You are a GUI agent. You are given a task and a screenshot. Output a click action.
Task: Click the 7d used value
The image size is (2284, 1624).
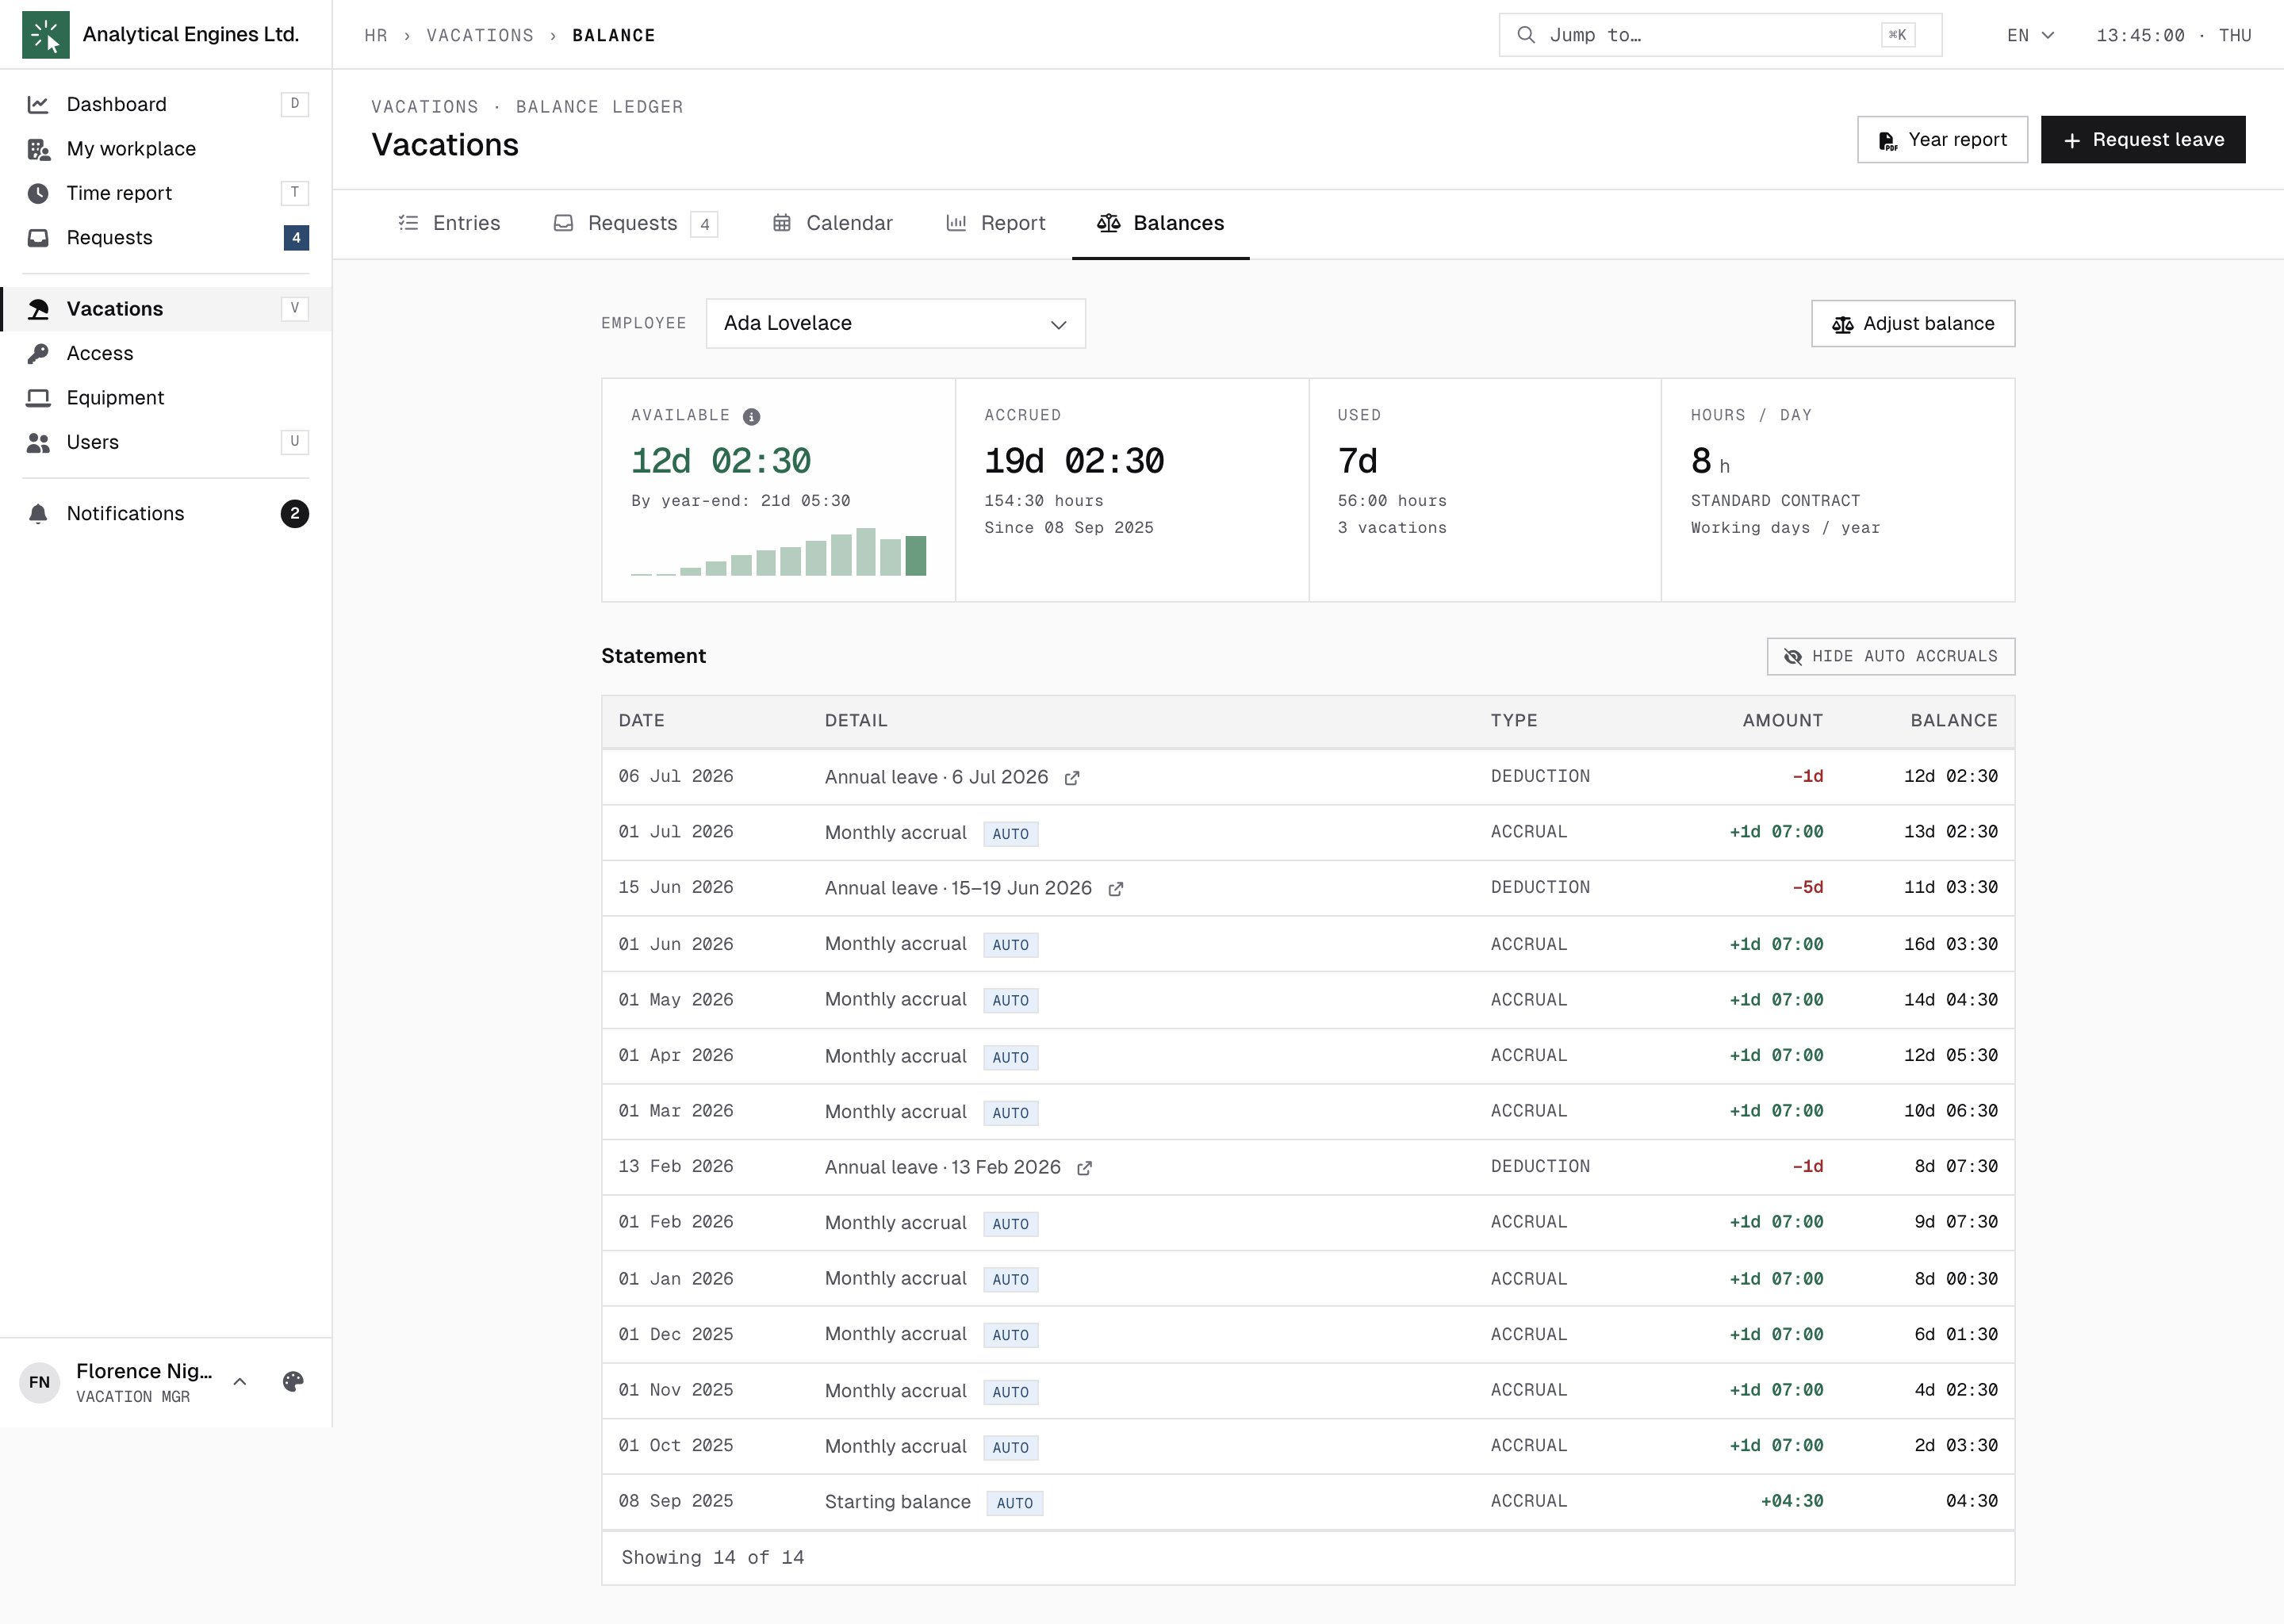point(1357,462)
